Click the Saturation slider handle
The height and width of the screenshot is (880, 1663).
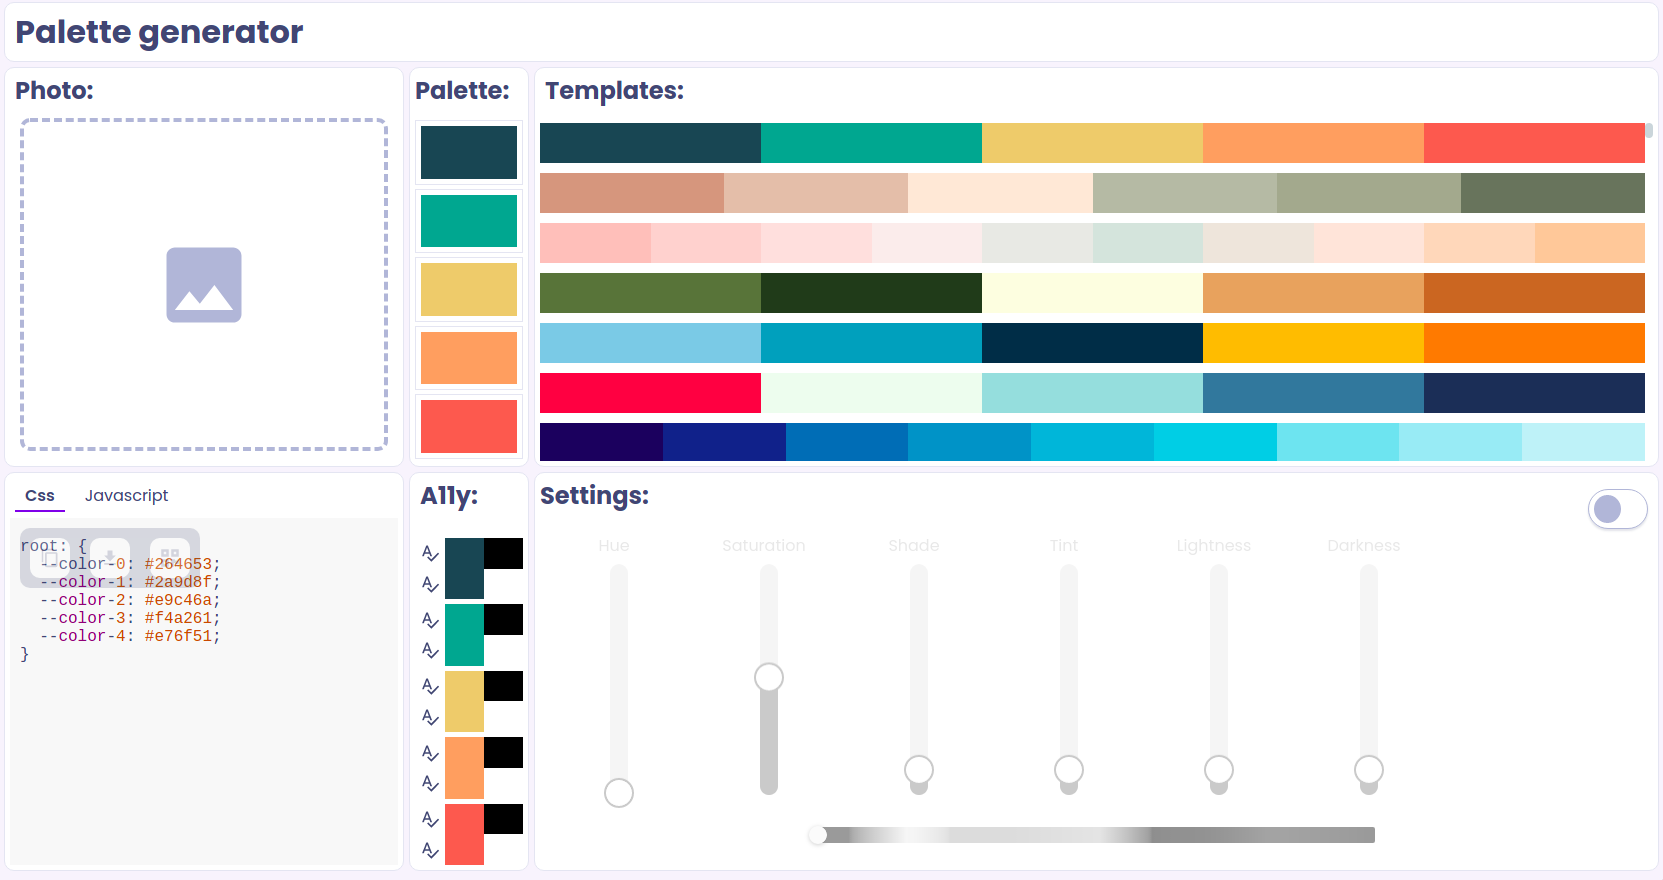[768, 677]
